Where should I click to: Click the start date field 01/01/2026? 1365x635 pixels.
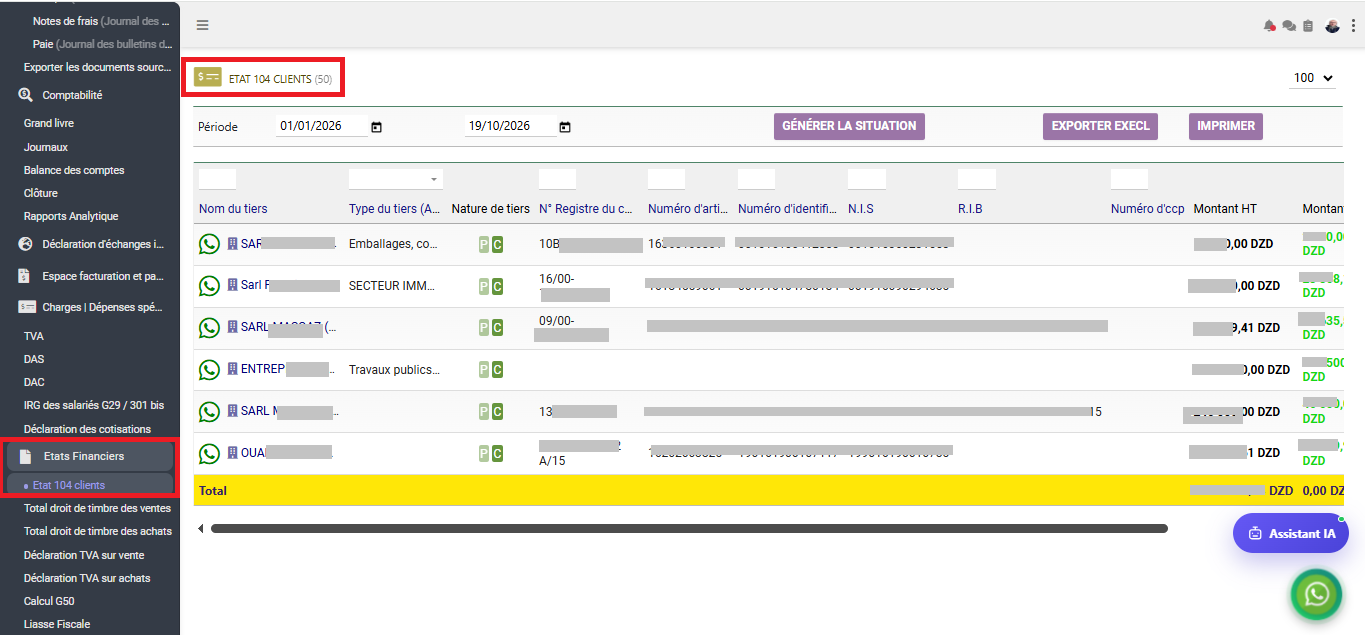[x=321, y=126]
